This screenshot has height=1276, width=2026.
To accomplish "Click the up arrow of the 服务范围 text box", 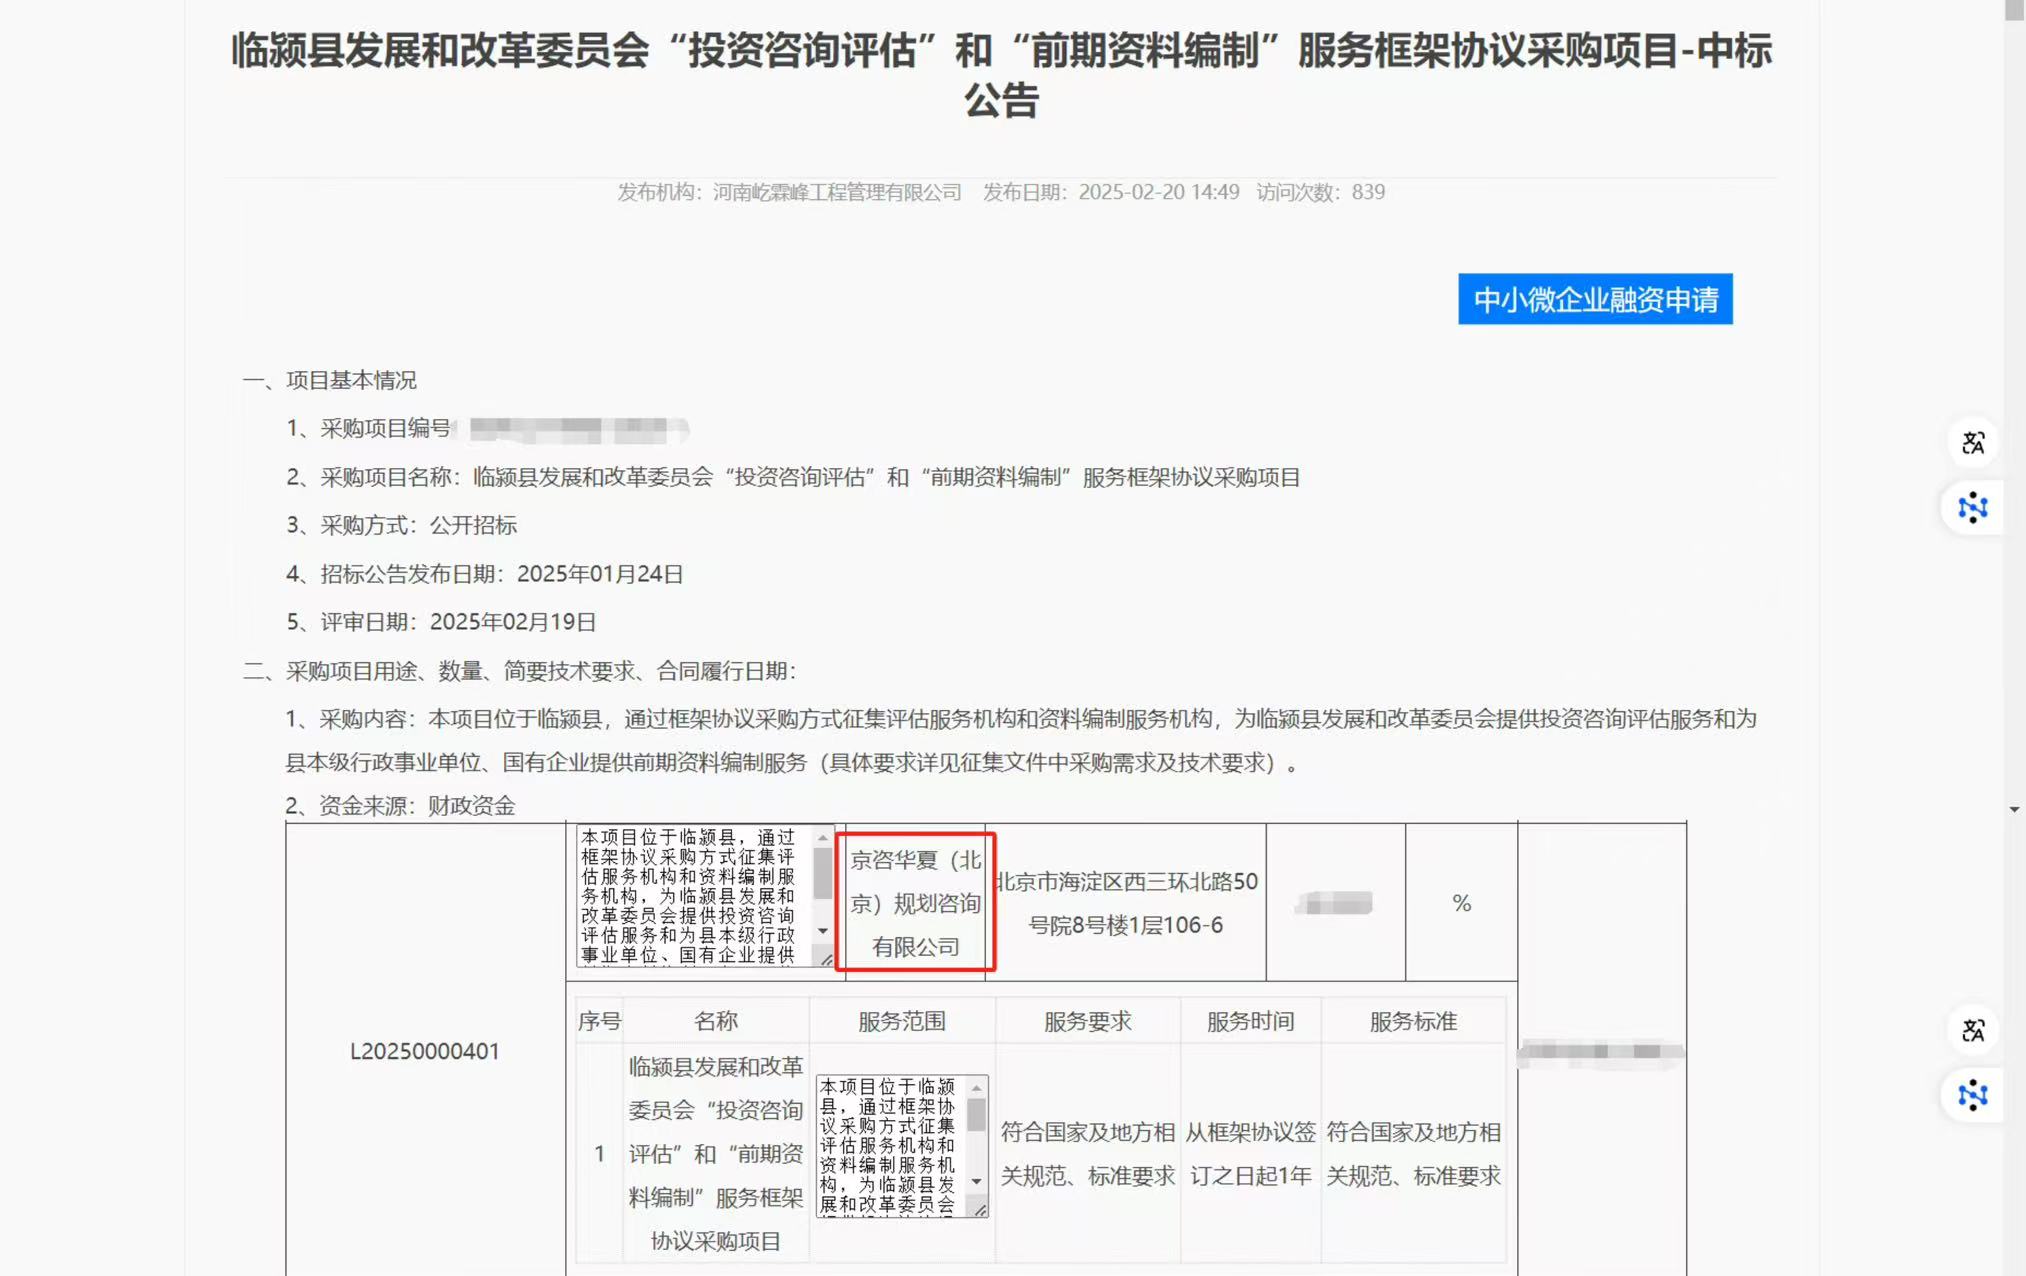I will (x=977, y=1088).
